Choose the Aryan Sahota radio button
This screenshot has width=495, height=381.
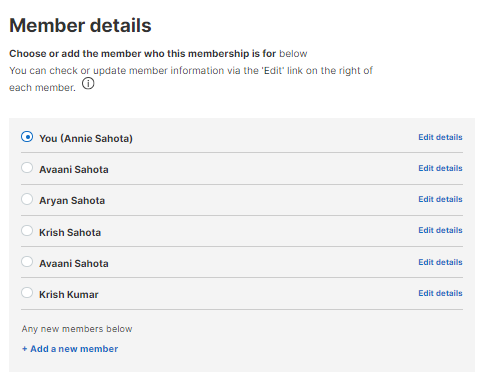coord(27,199)
